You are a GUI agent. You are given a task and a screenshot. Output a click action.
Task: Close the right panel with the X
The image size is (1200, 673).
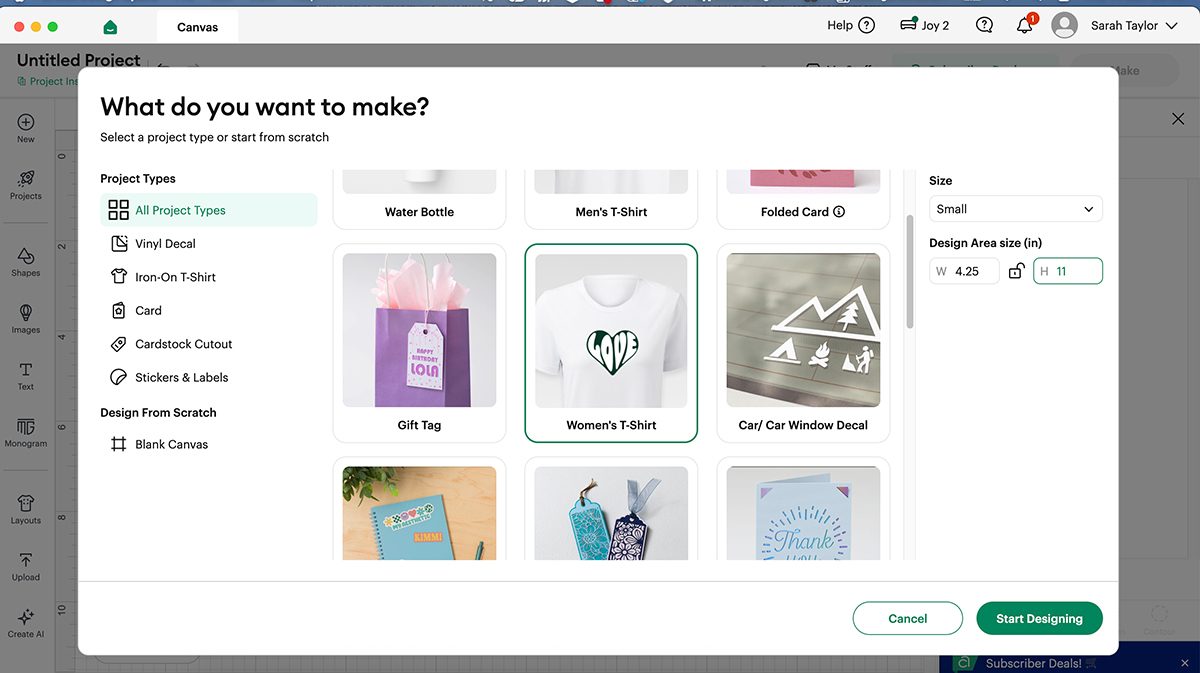[1178, 119]
